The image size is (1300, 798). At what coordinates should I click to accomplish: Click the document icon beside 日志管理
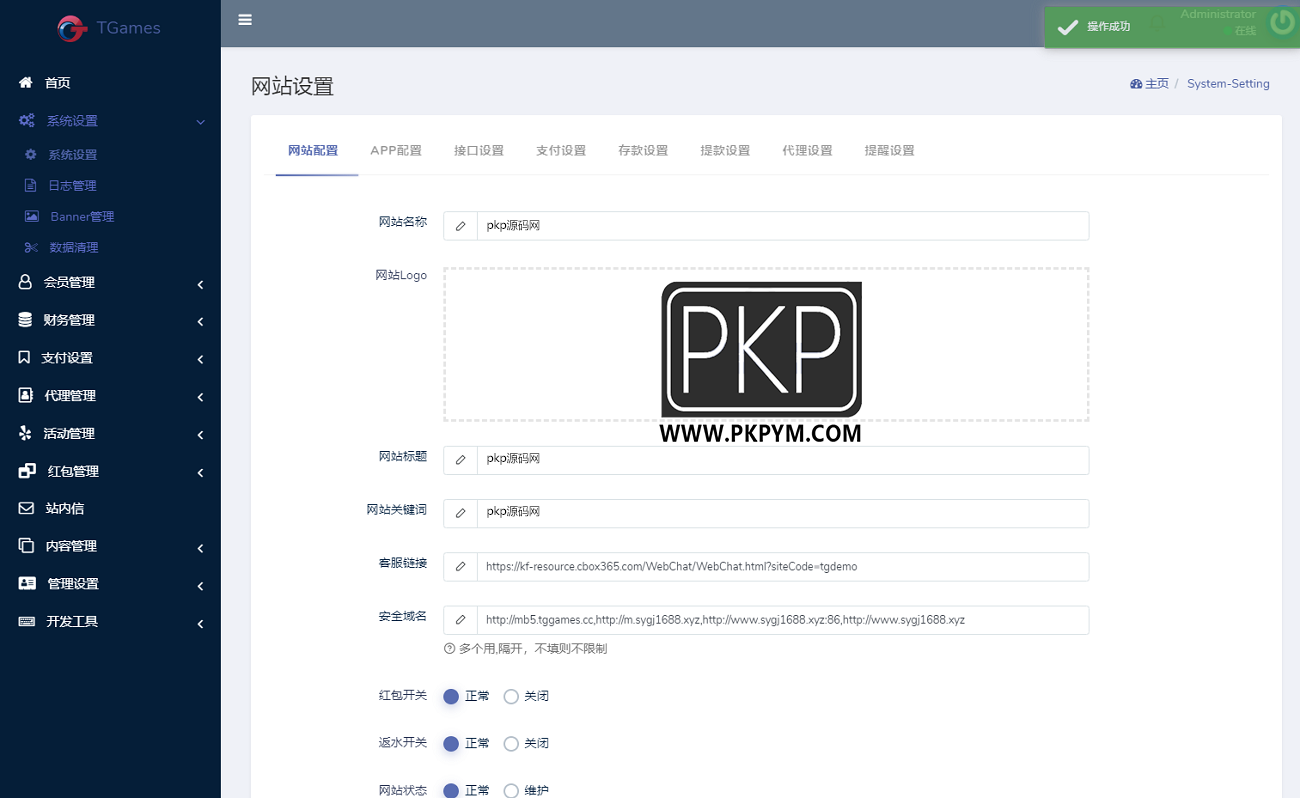coord(31,186)
